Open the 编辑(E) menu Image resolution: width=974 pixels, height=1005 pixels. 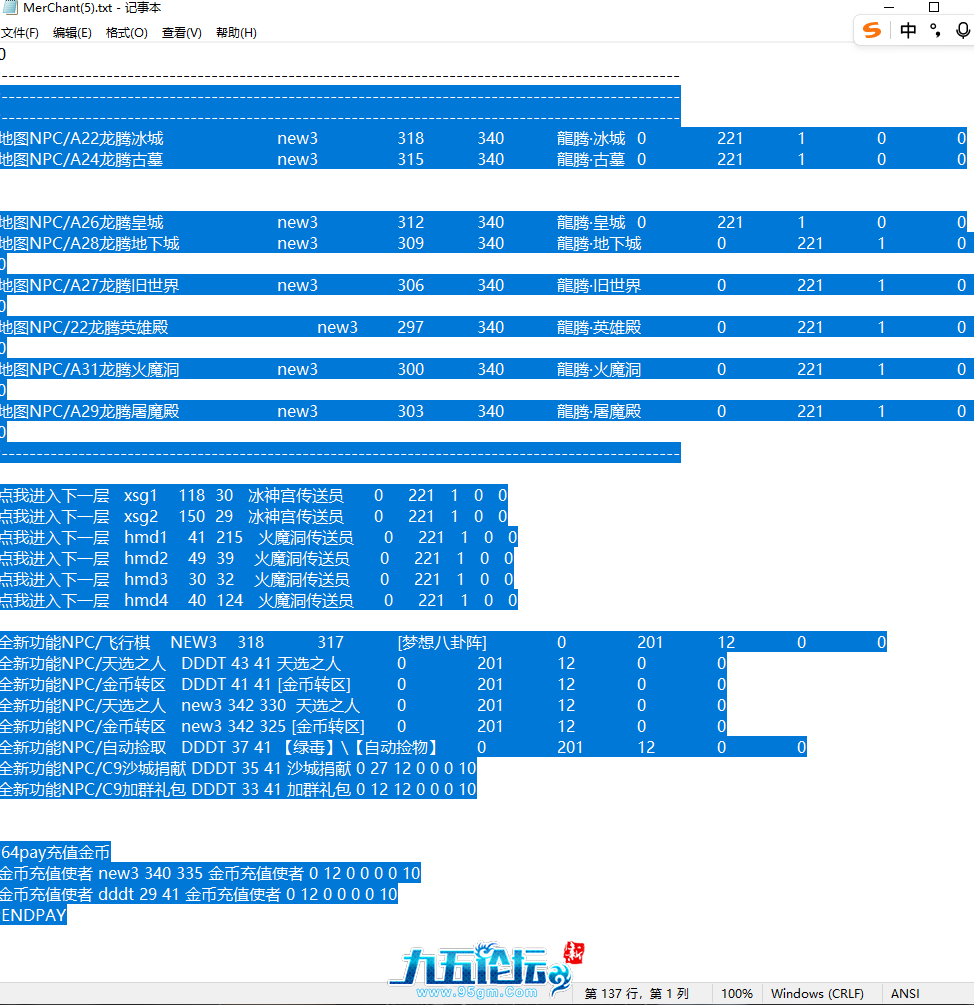click(72, 33)
